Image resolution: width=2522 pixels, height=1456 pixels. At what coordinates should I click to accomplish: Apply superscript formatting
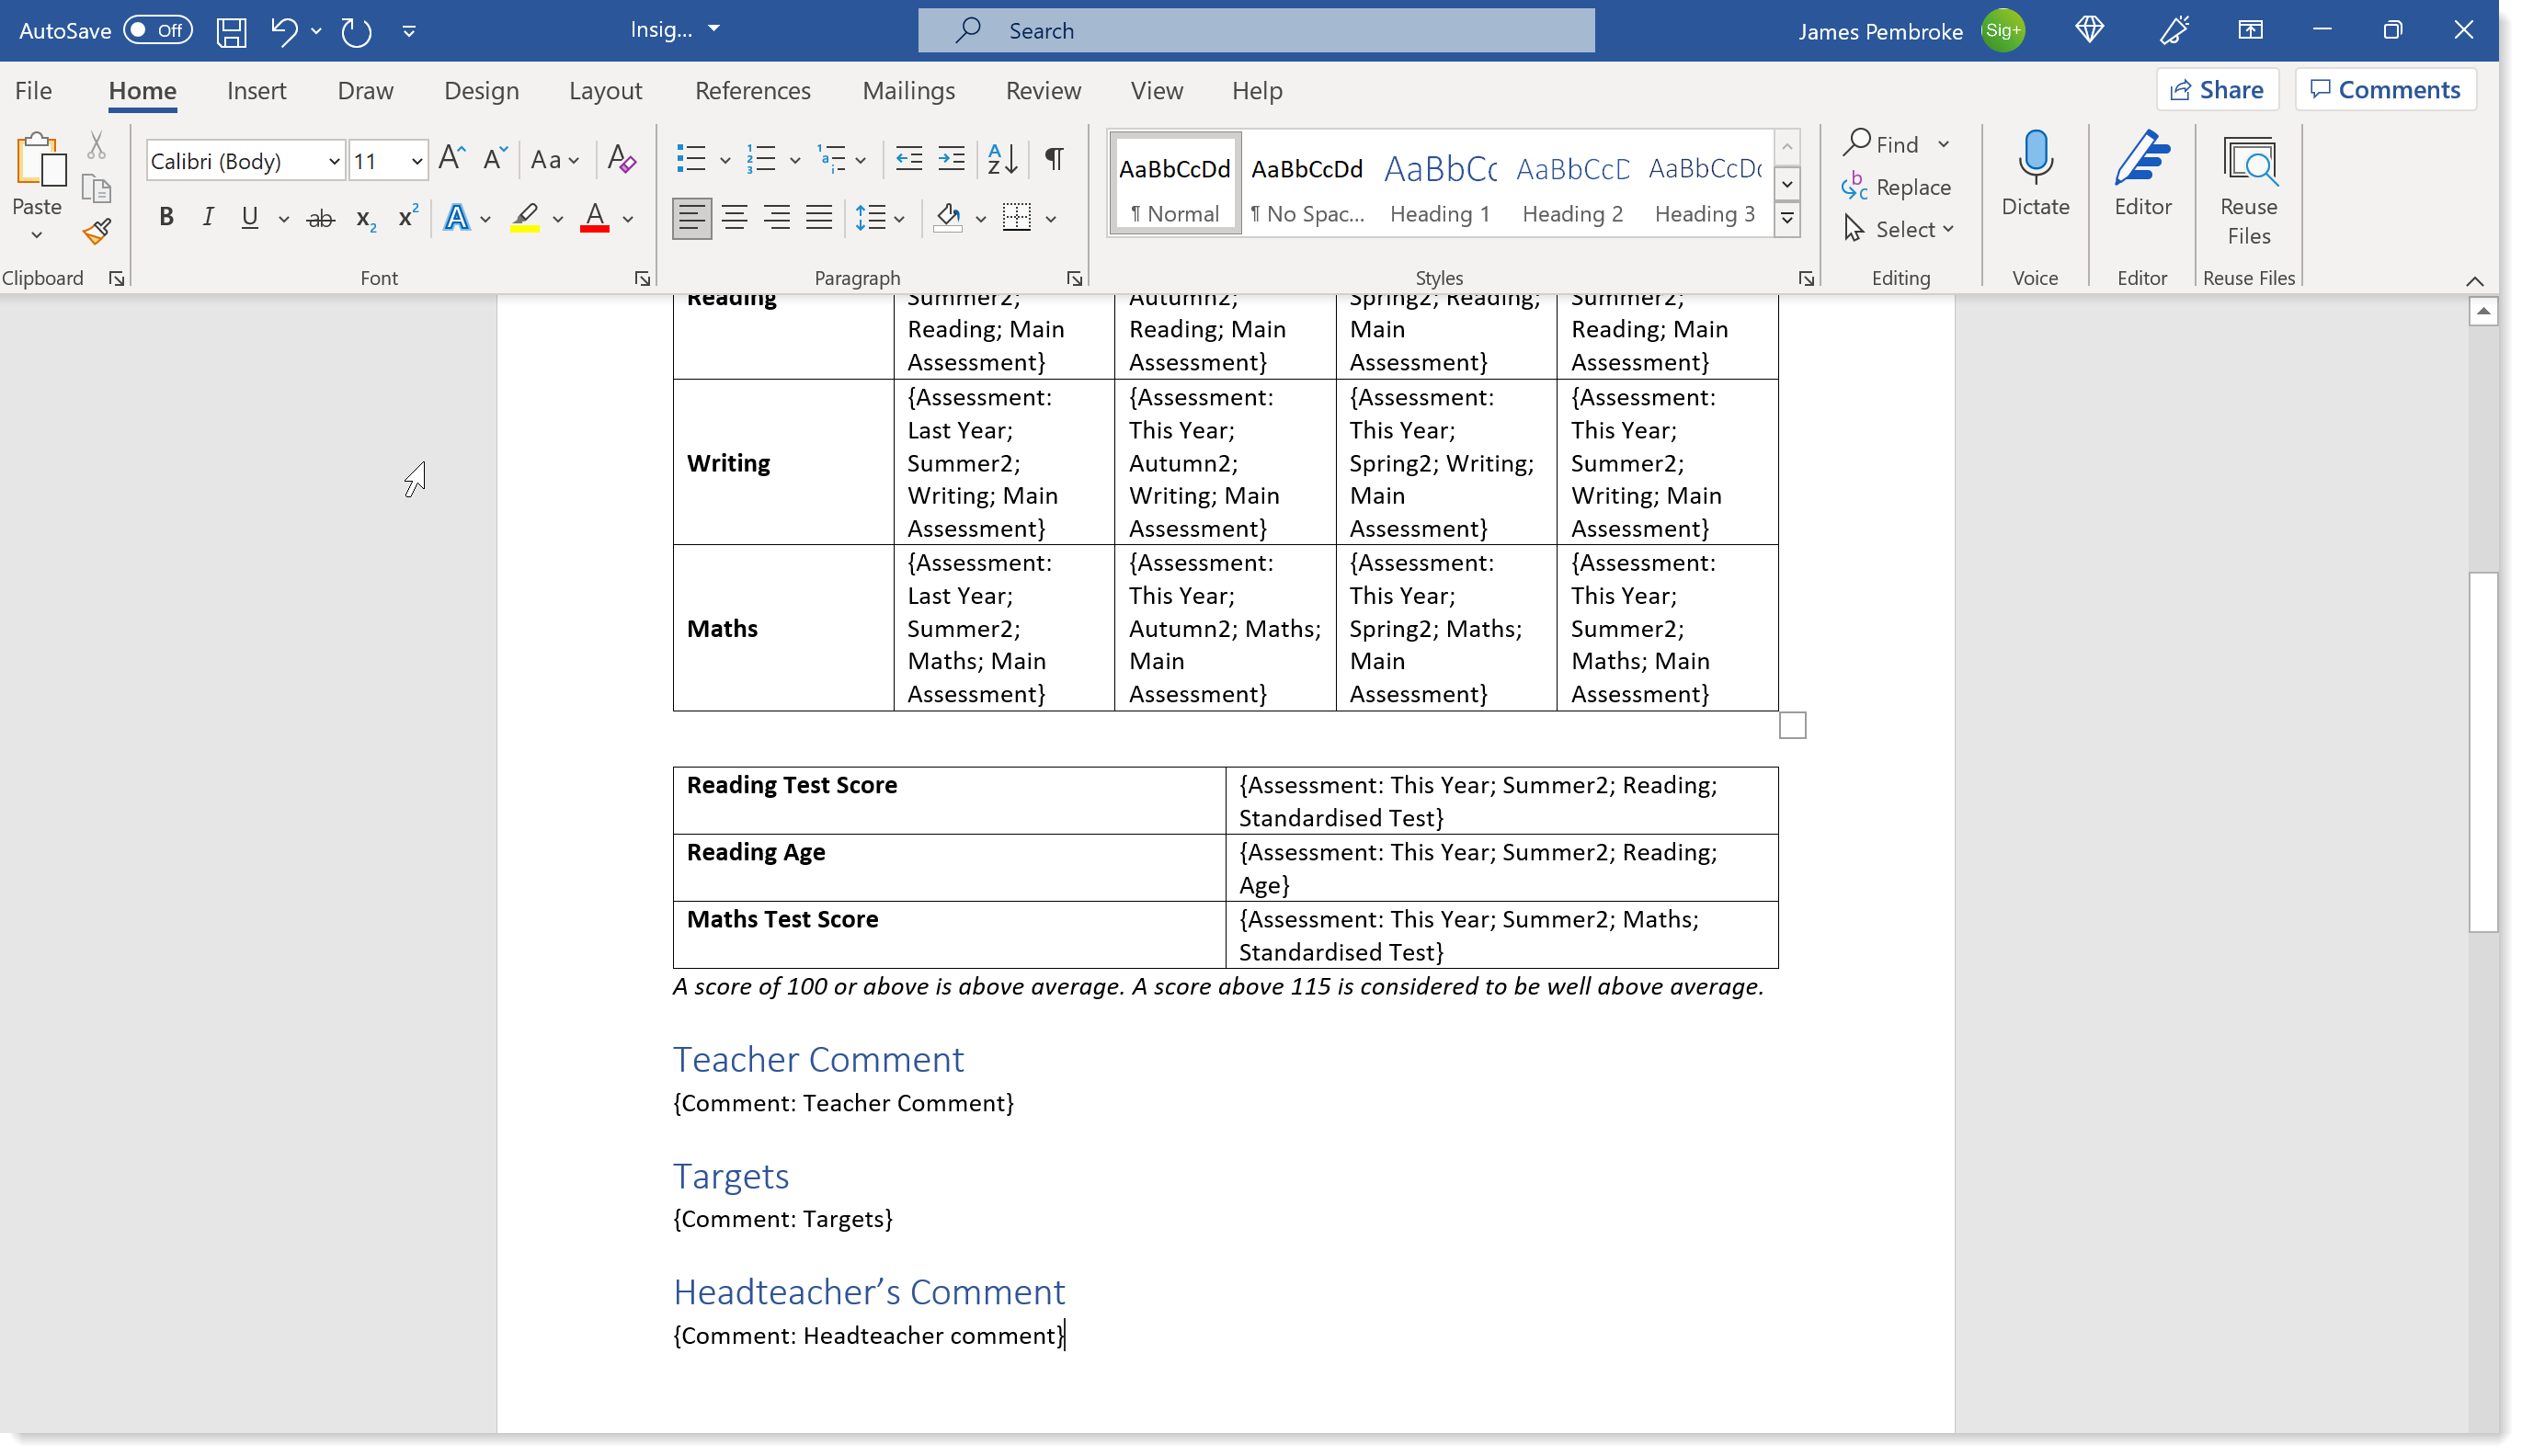click(x=407, y=217)
